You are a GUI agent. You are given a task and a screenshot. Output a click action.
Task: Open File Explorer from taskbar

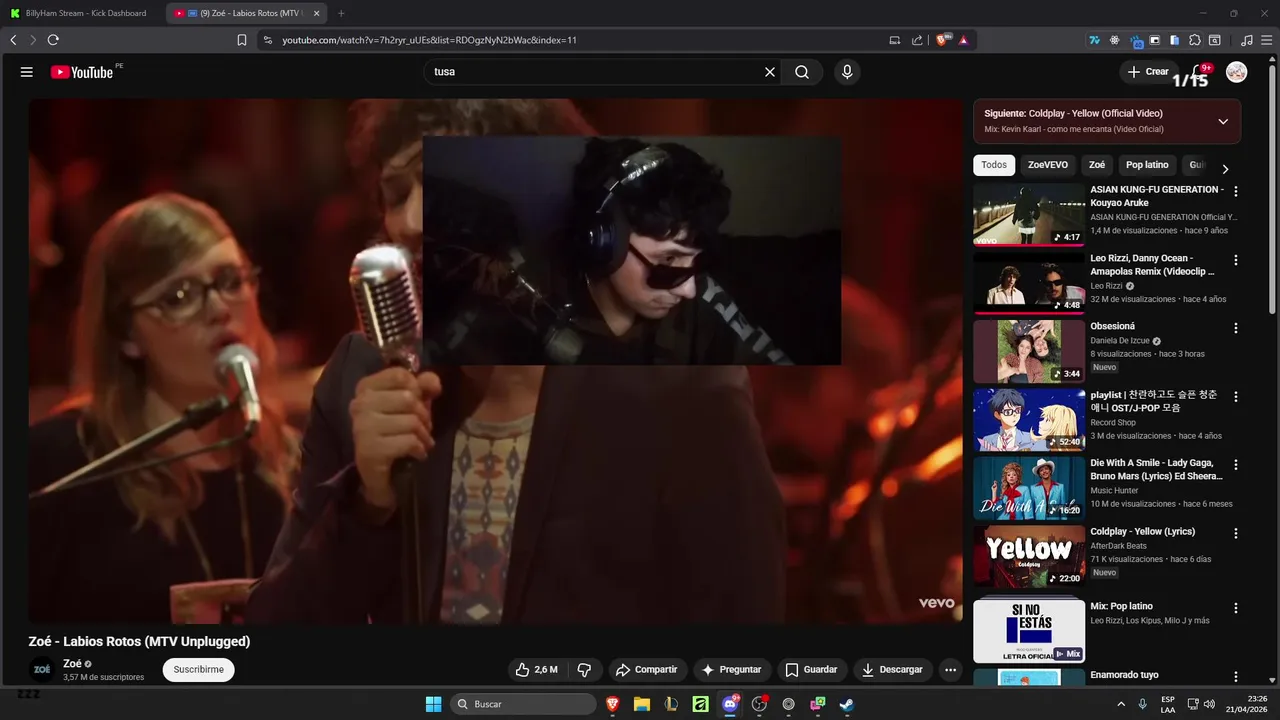coord(642,704)
